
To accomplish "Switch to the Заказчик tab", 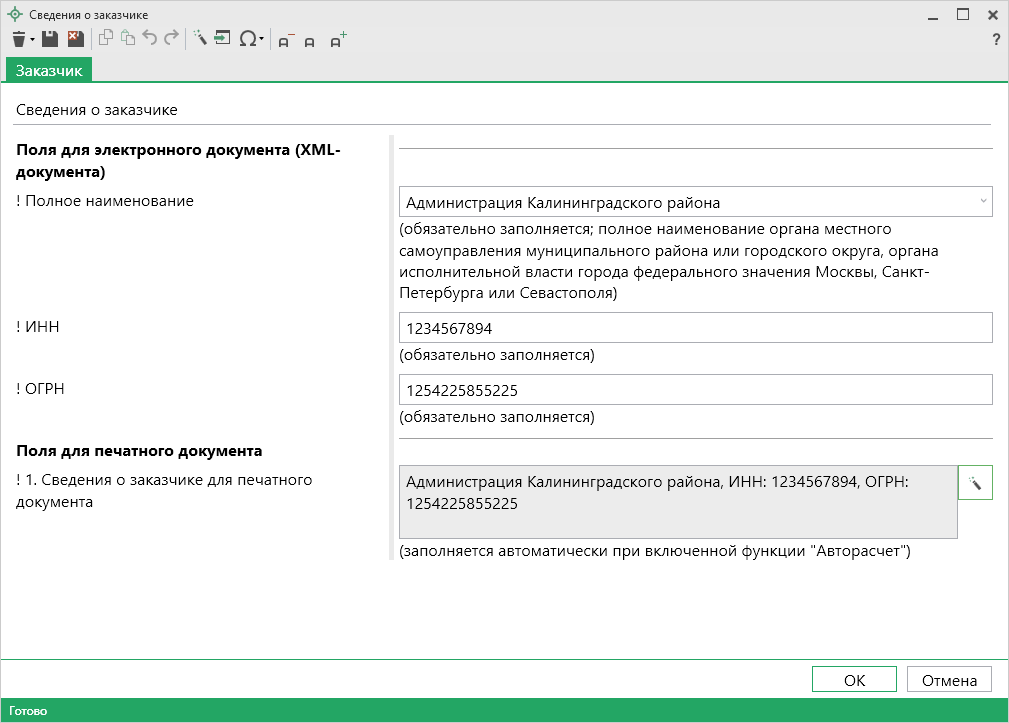I will pos(49,70).
